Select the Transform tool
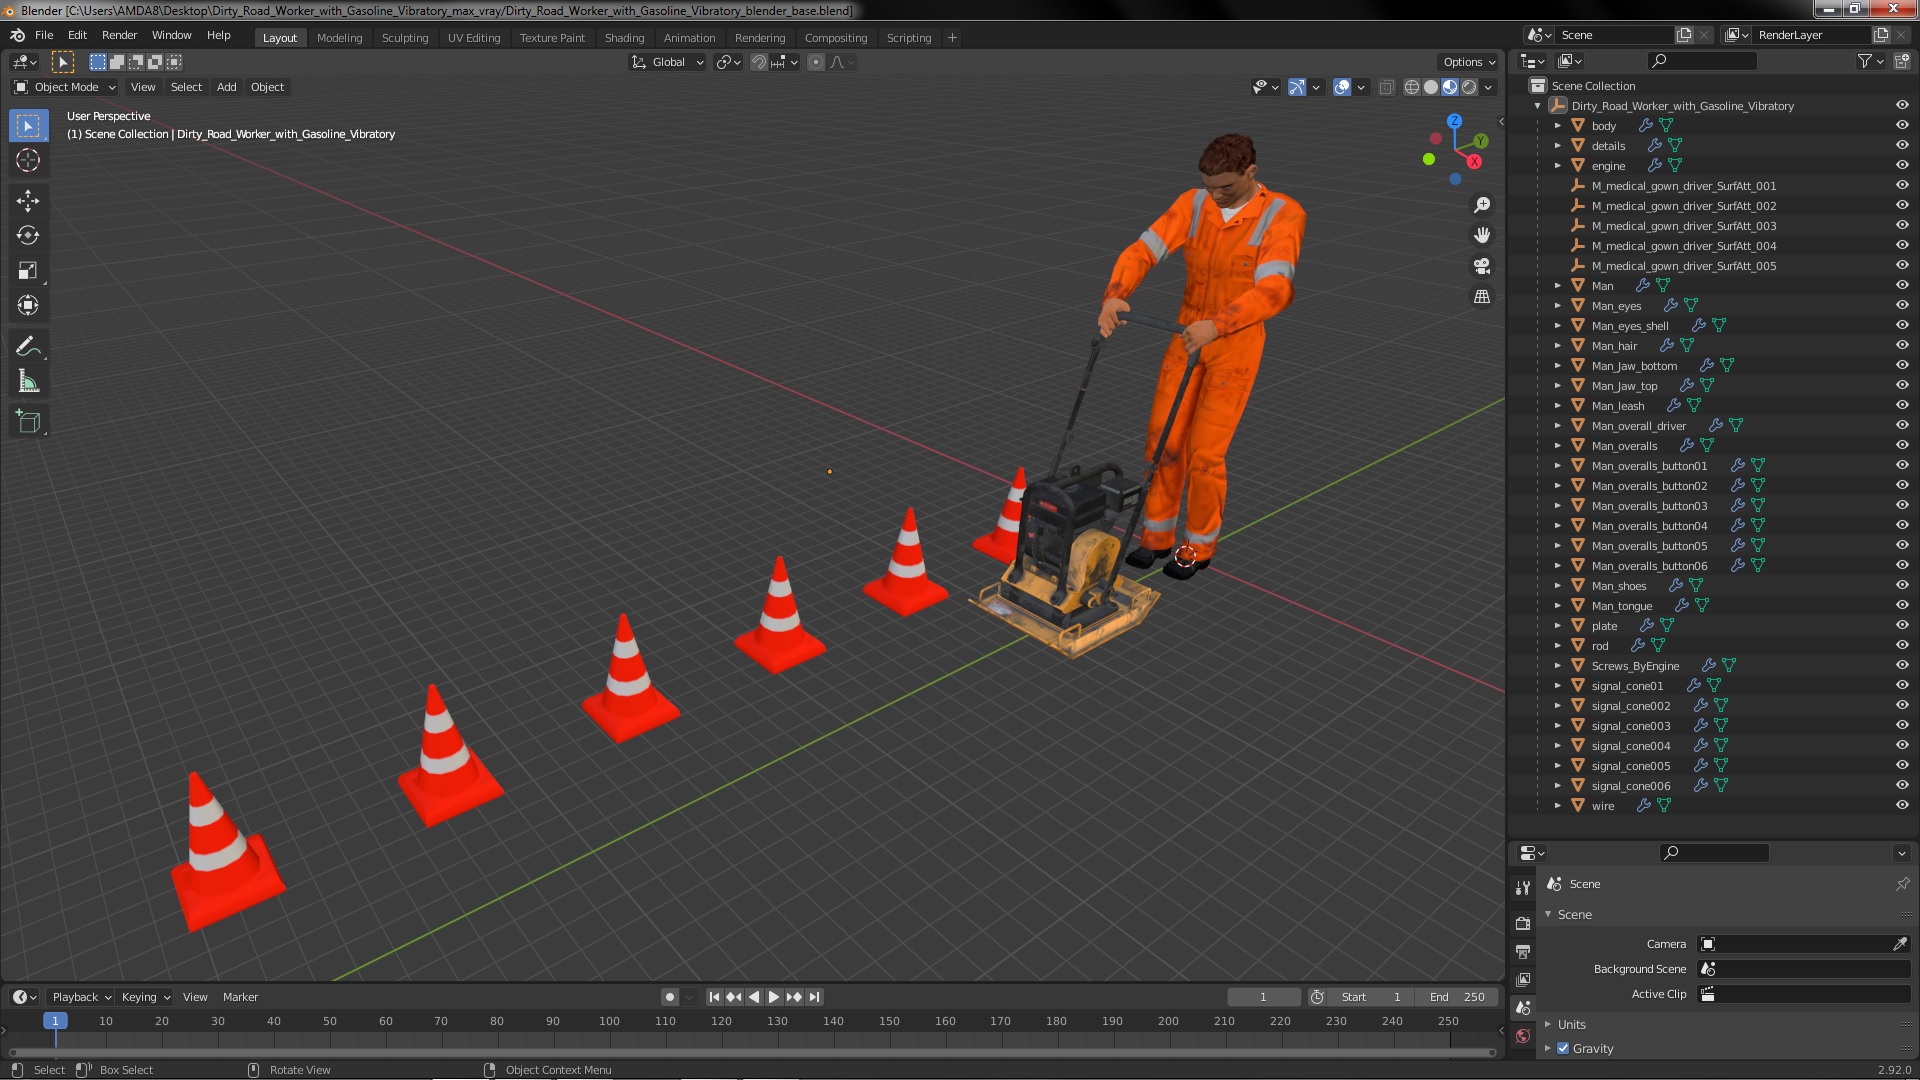1920x1080 pixels. (x=28, y=305)
